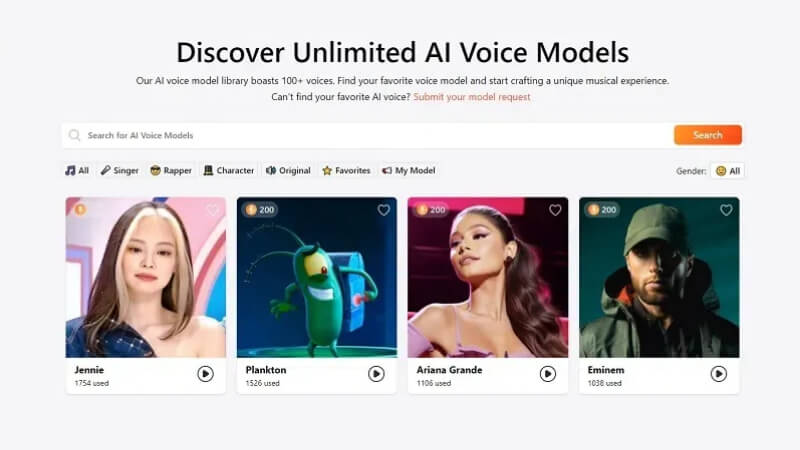
Task: Select the Rapper category filter
Action: point(171,170)
